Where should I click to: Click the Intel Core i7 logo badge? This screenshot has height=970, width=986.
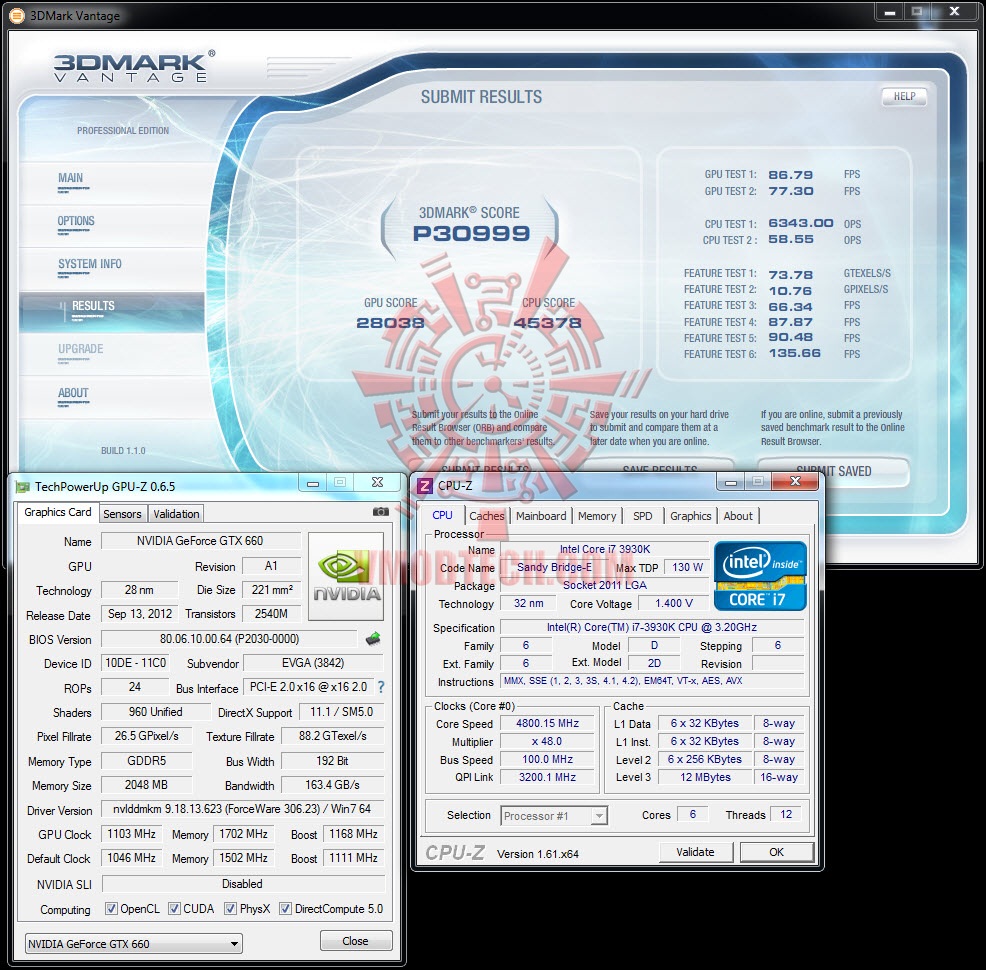click(x=760, y=576)
